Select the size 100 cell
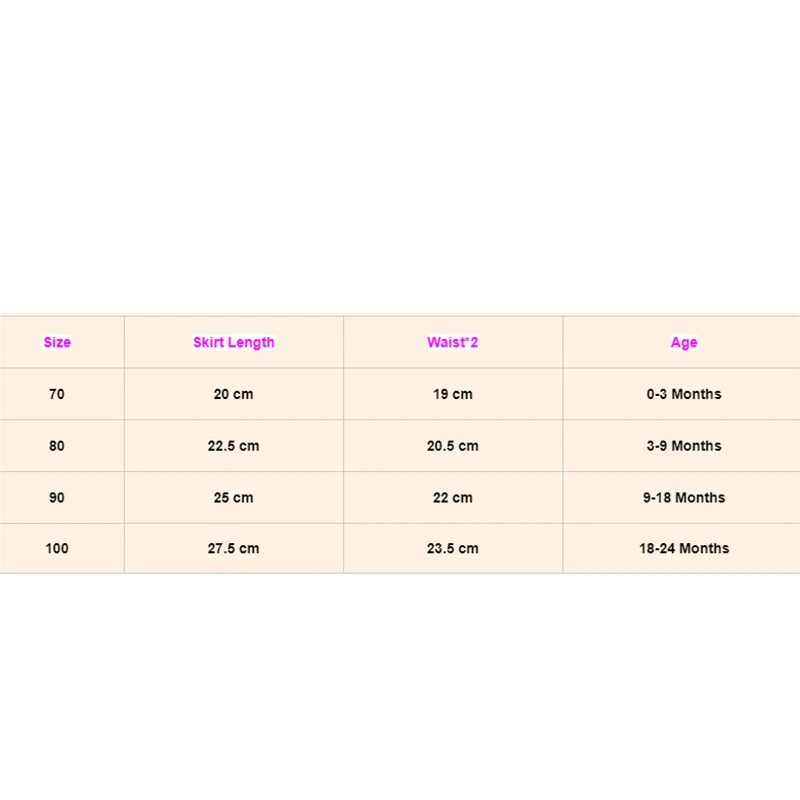800x800 pixels. pos(57,548)
